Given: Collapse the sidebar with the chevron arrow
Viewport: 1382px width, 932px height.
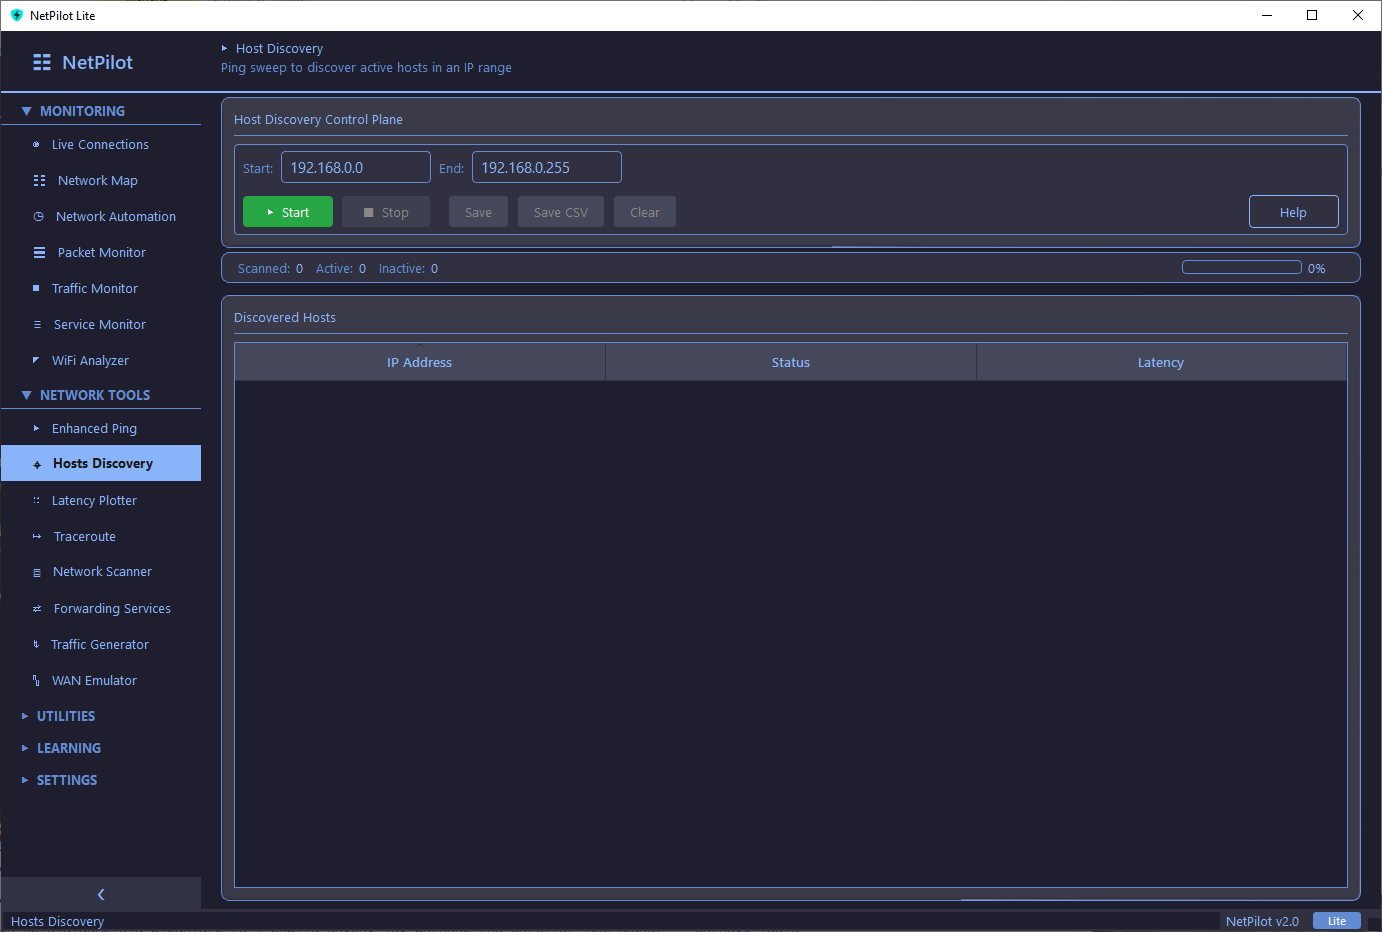Looking at the screenshot, I should 100,893.
